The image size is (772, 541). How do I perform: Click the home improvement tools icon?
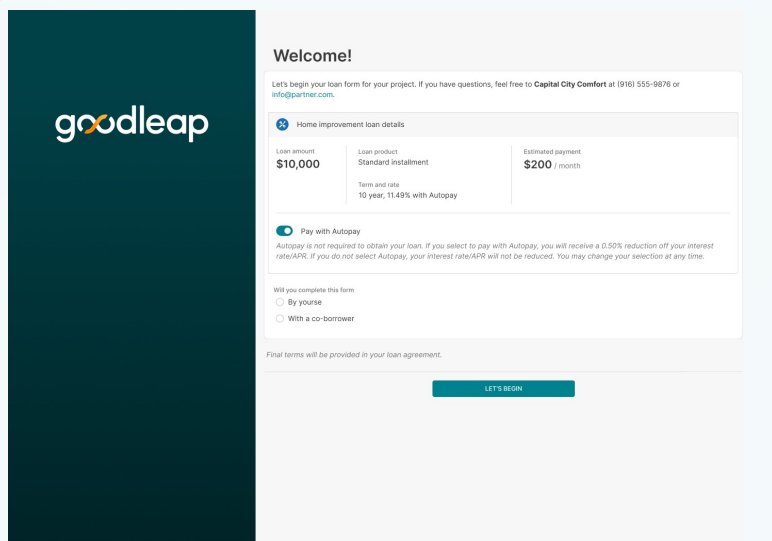pos(282,125)
